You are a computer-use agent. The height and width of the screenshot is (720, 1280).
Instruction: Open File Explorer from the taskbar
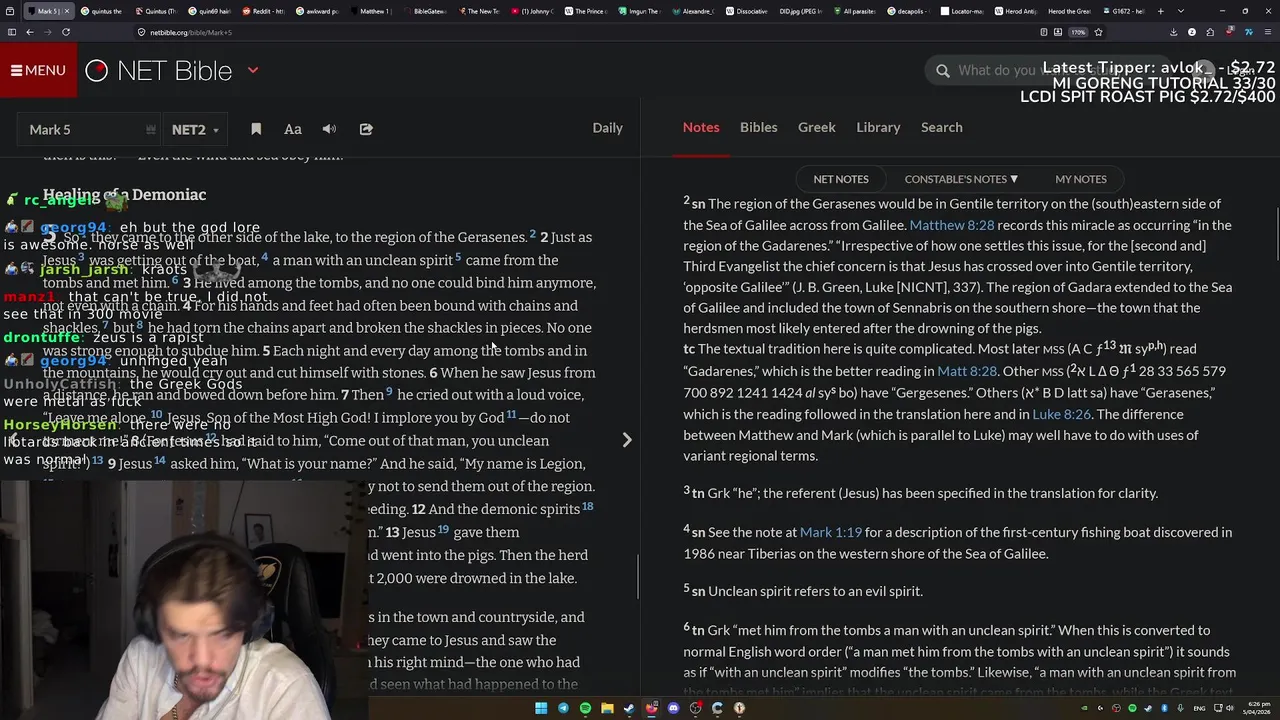[x=607, y=708]
